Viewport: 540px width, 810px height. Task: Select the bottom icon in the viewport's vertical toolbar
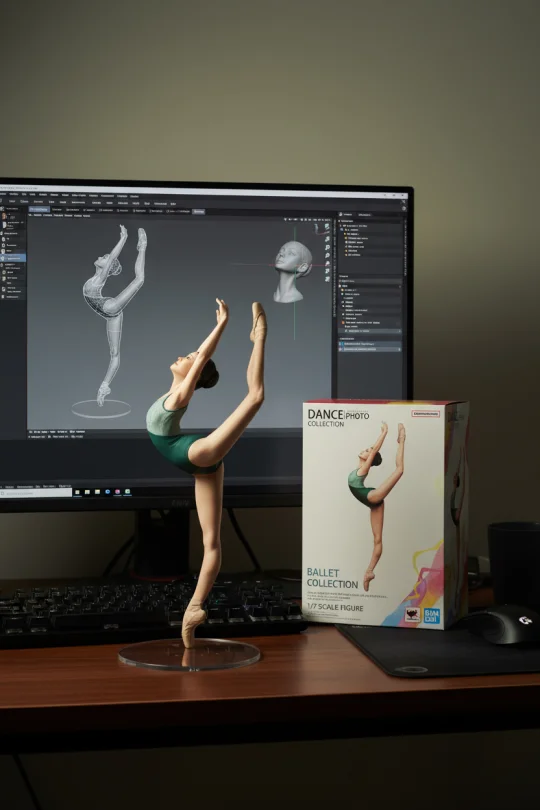[328, 279]
